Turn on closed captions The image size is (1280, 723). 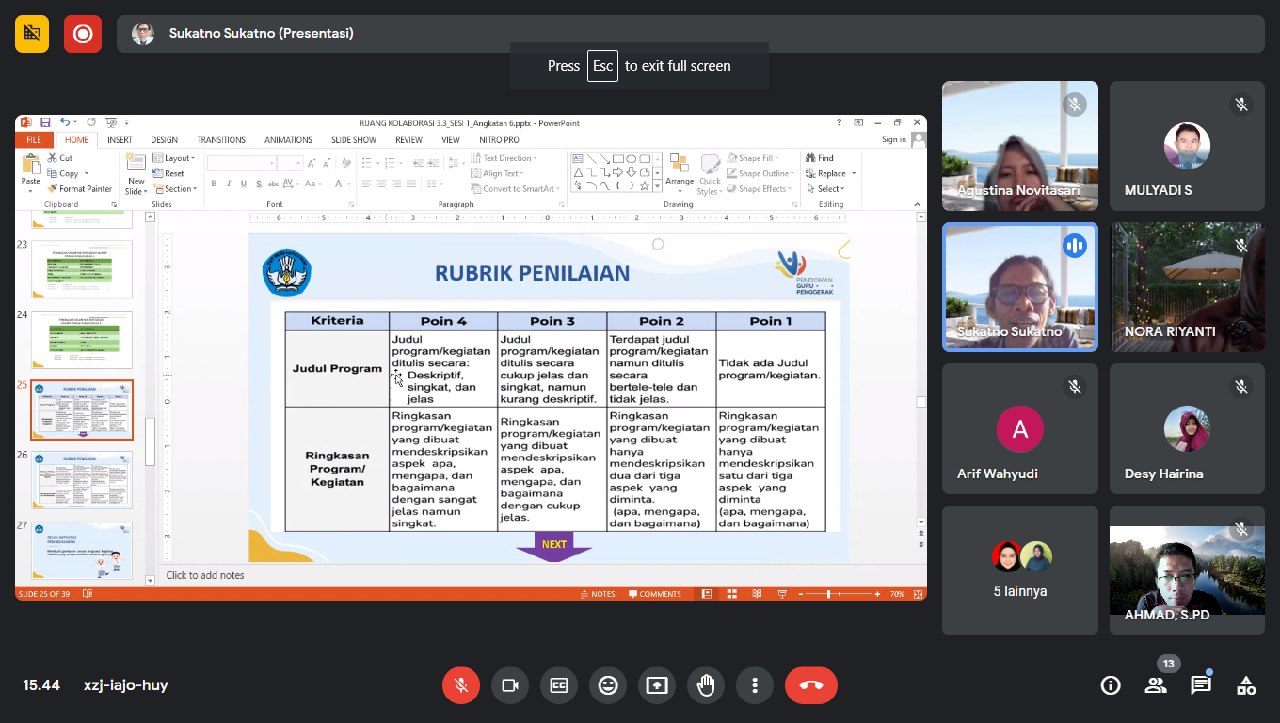pyautogui.click(x=559, y=685)
